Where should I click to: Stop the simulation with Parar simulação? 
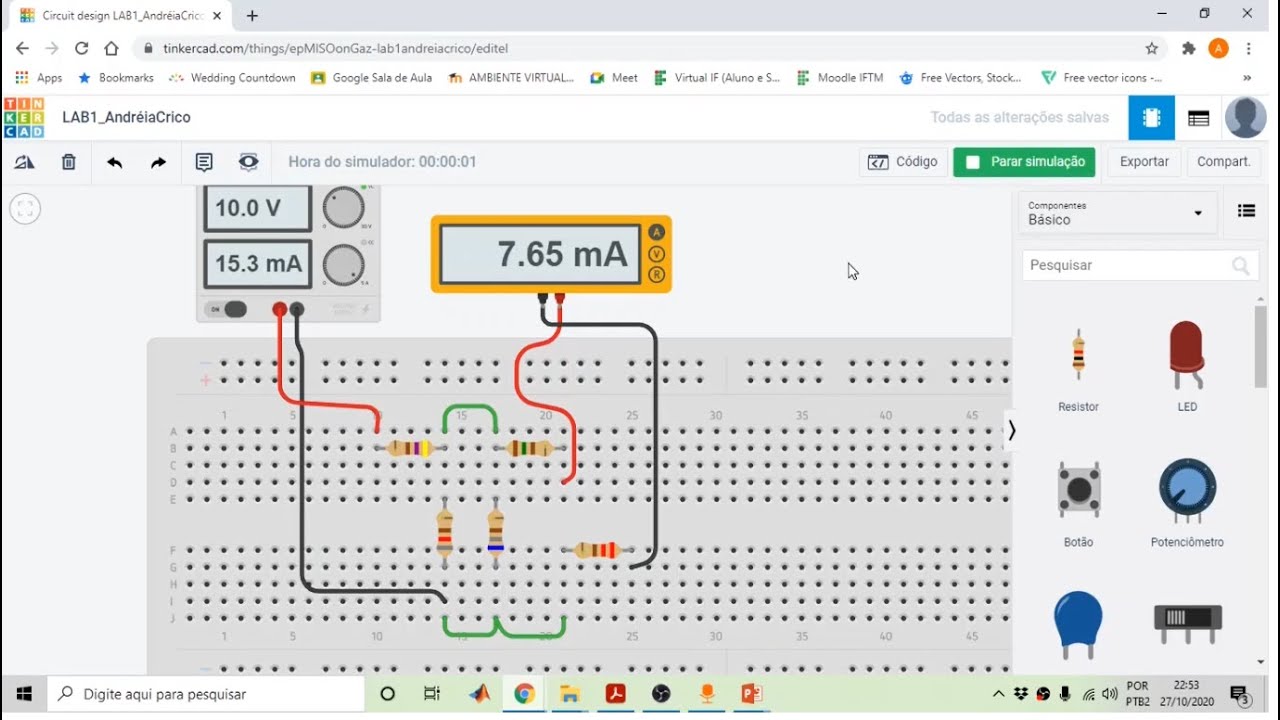point(1025,162)
